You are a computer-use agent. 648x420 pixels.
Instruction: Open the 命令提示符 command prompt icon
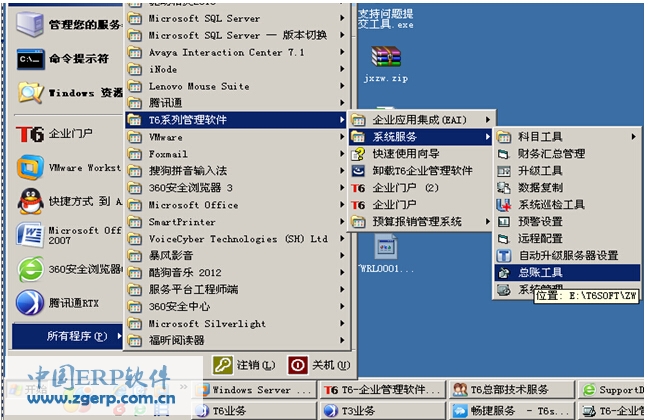coord(30,59)
